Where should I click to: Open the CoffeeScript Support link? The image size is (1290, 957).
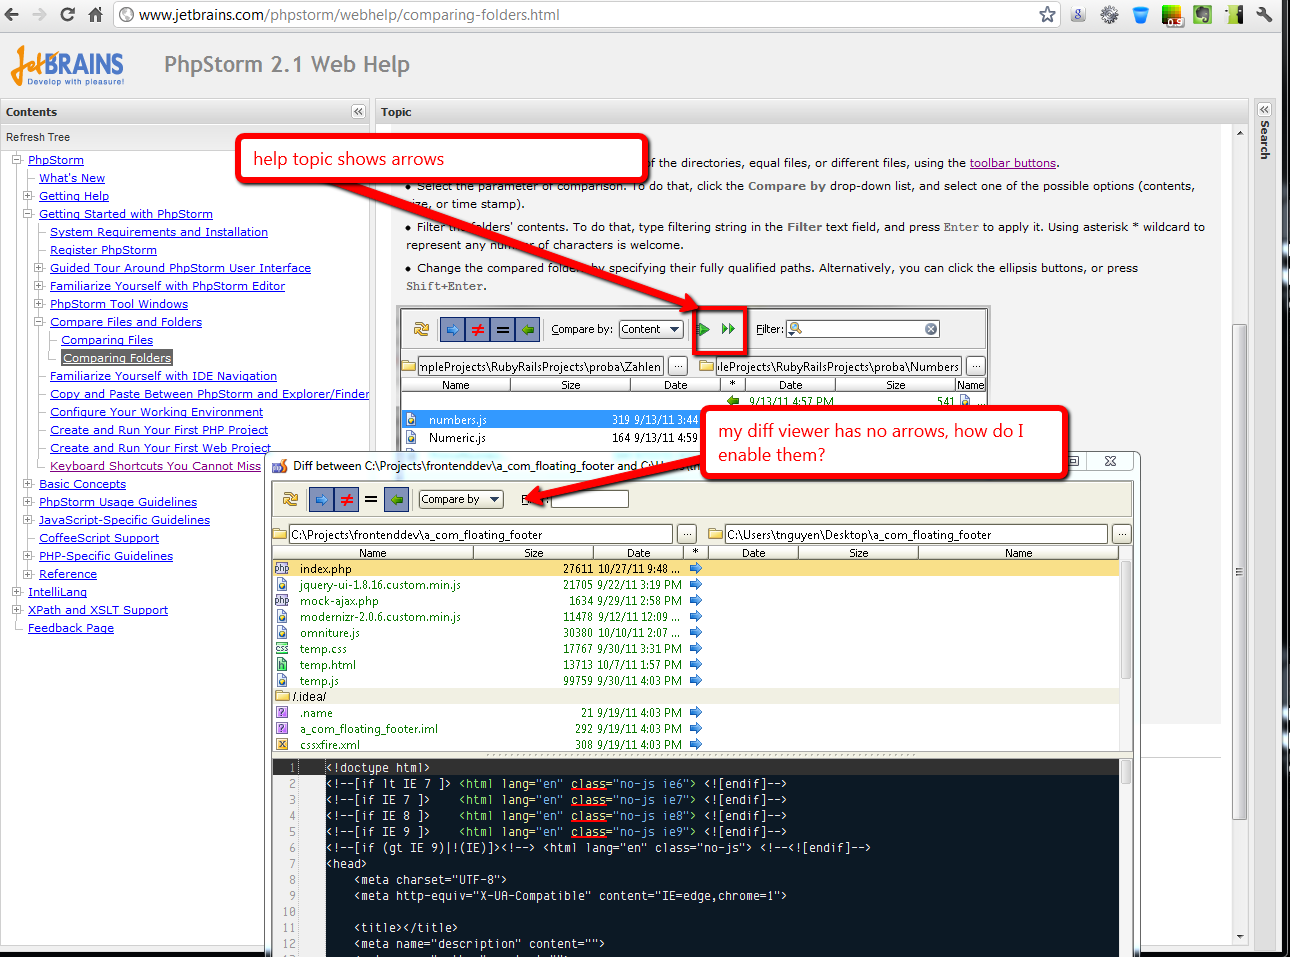pyautogui.click(x=99, y=538)
